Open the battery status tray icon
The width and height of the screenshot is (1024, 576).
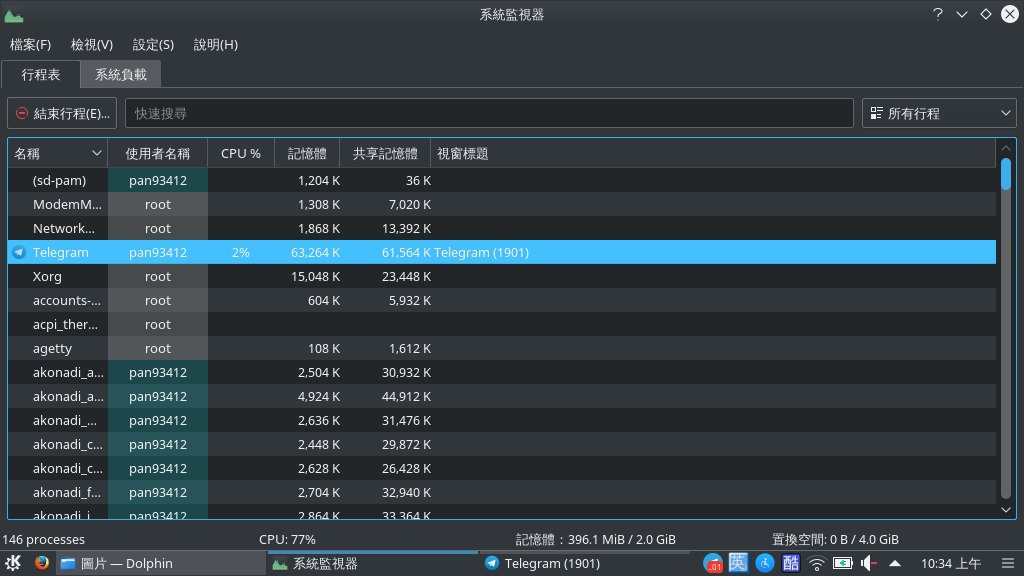[x=842, y=563]
